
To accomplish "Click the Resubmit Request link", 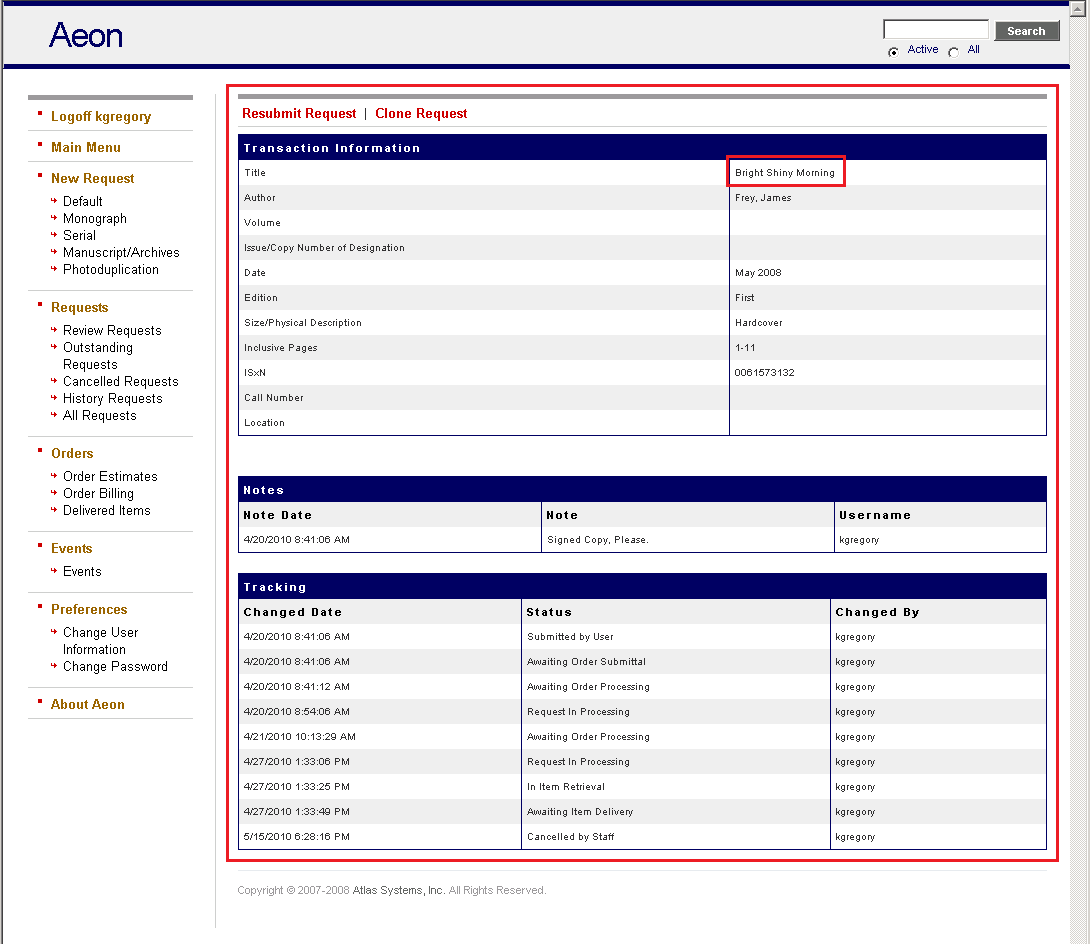I will [299, 113].
